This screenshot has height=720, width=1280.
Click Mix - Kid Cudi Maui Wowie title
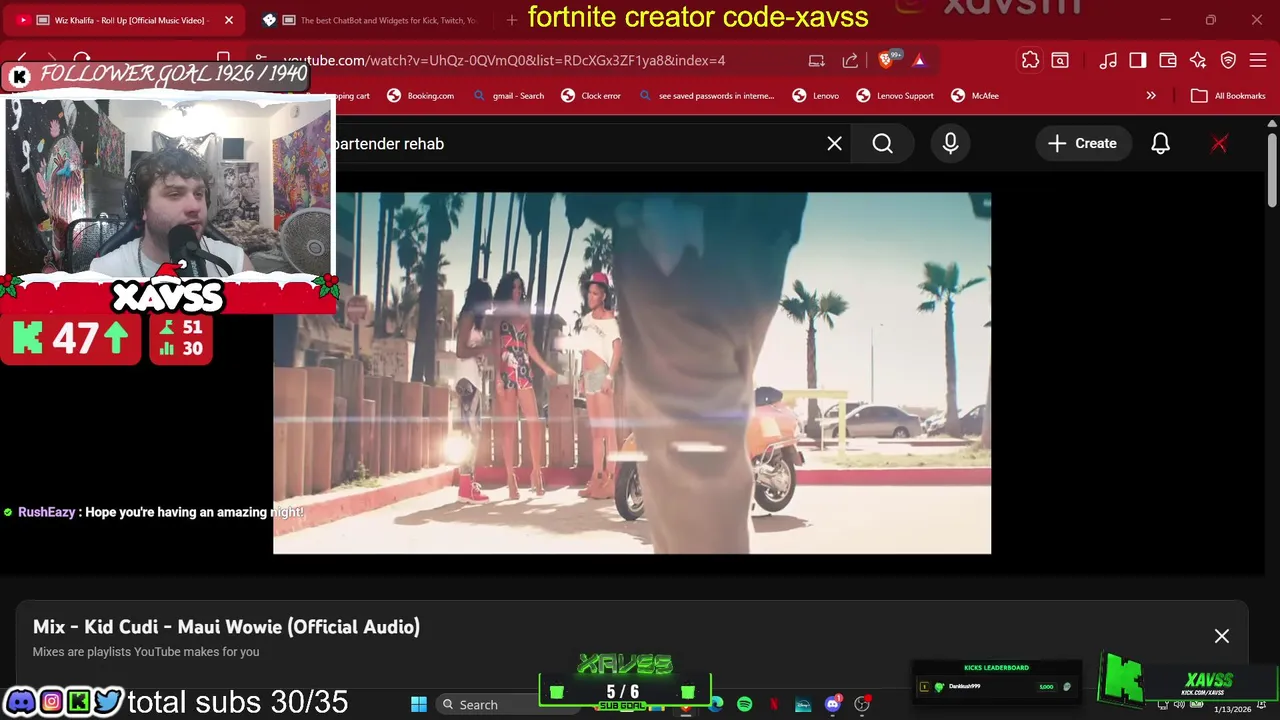[x=226, y=627]
